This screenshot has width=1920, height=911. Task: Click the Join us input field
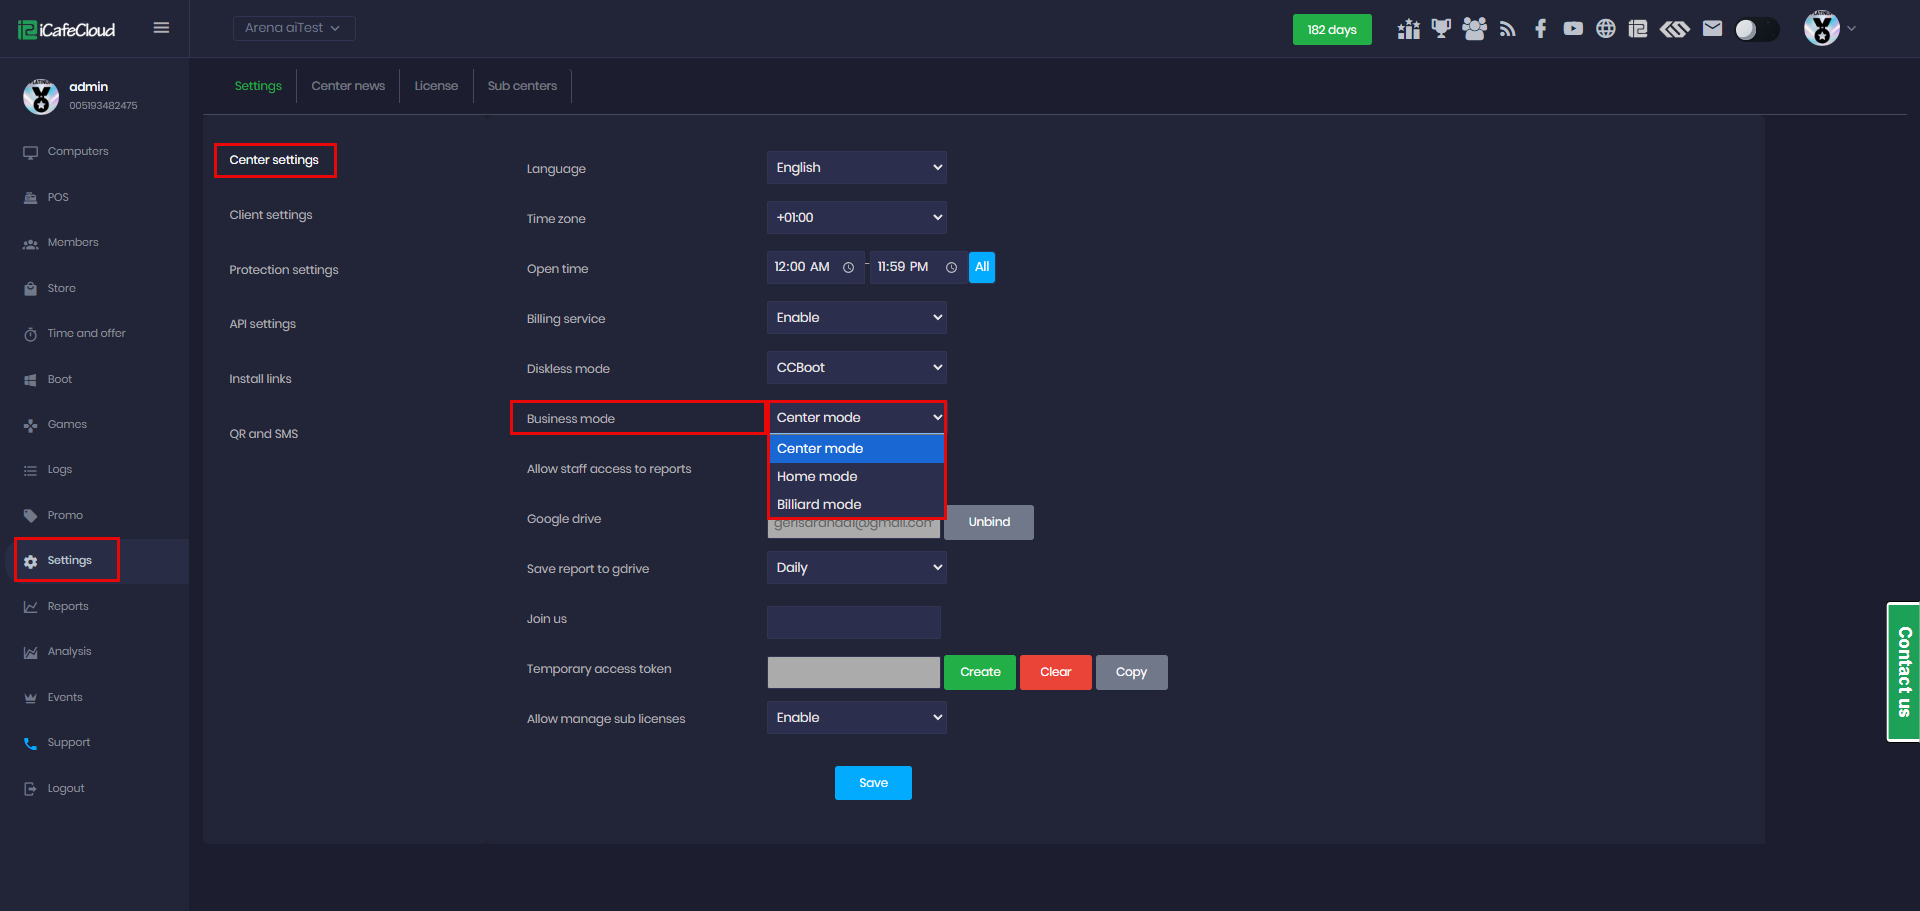[853, 622]
